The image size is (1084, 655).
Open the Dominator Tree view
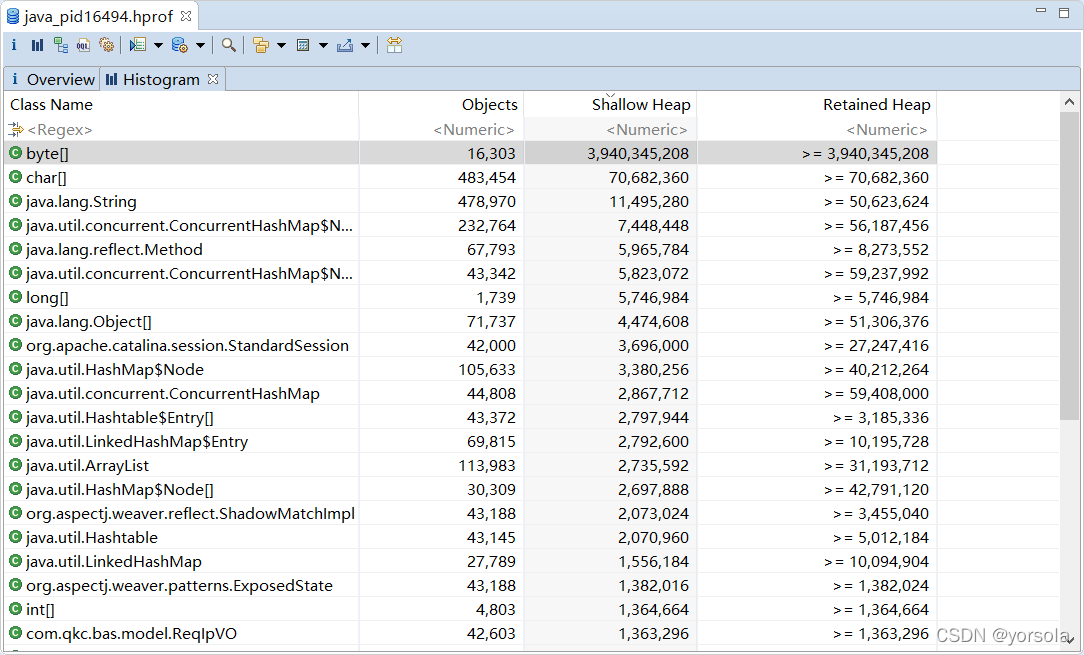click(60, 45)
